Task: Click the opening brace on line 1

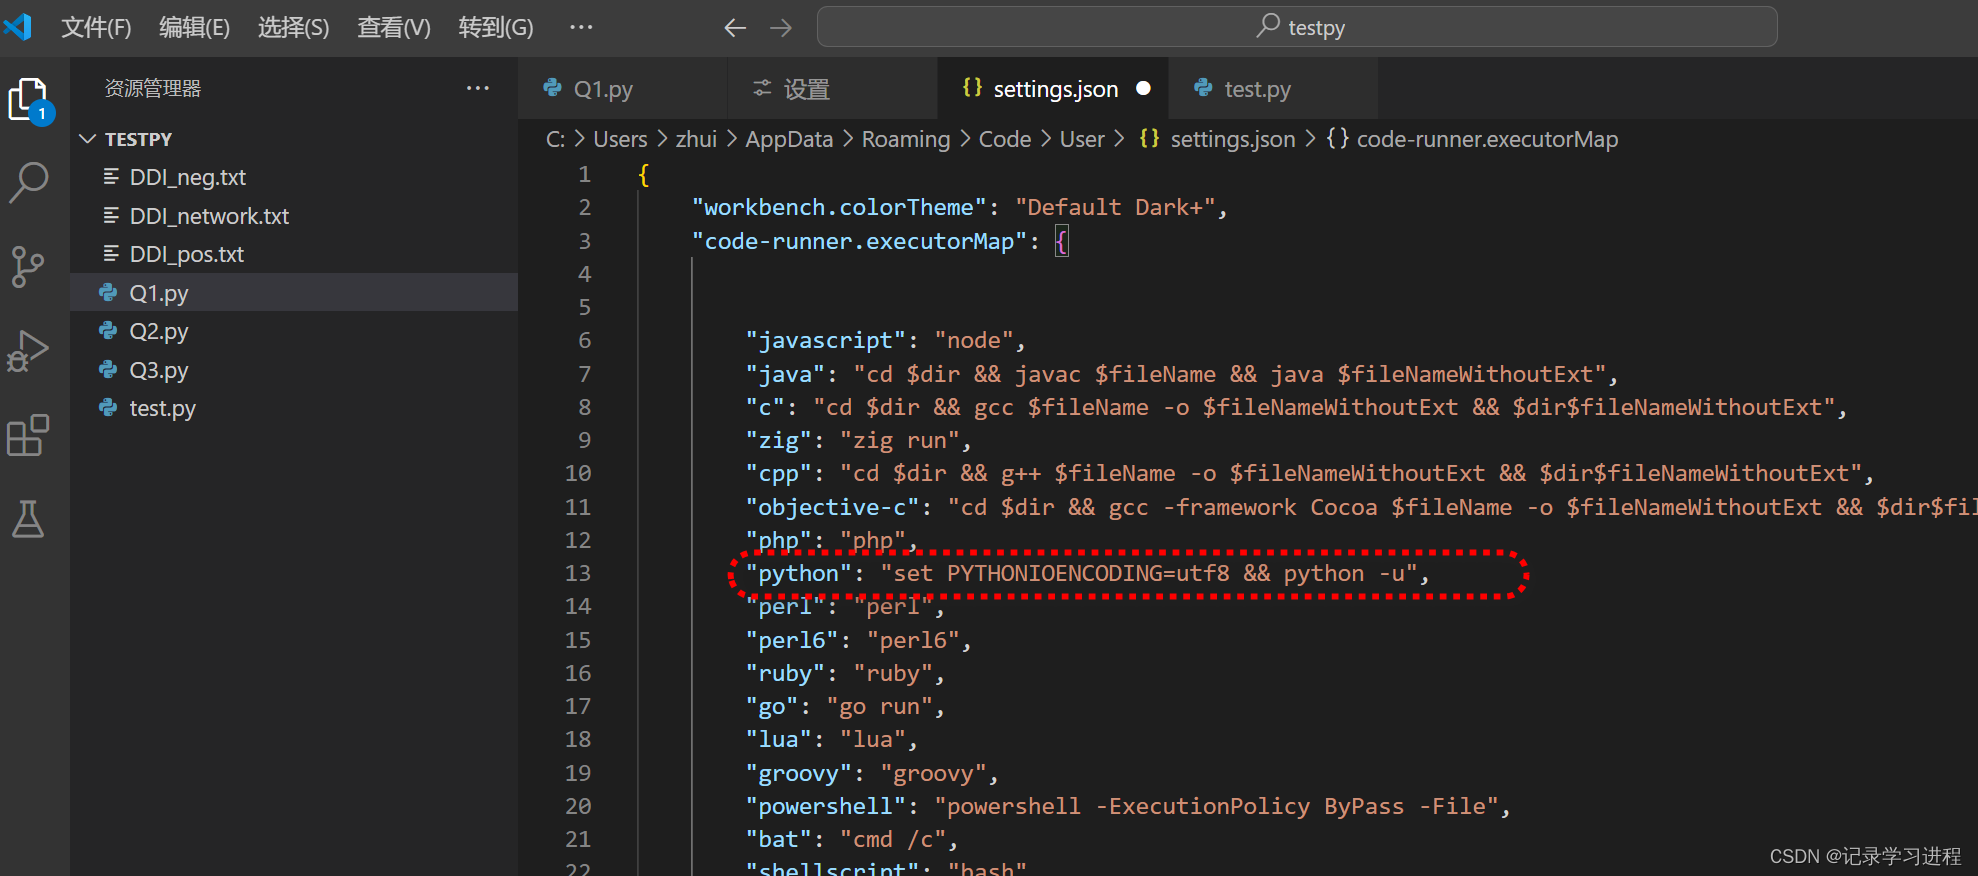Action: point(644,174)
